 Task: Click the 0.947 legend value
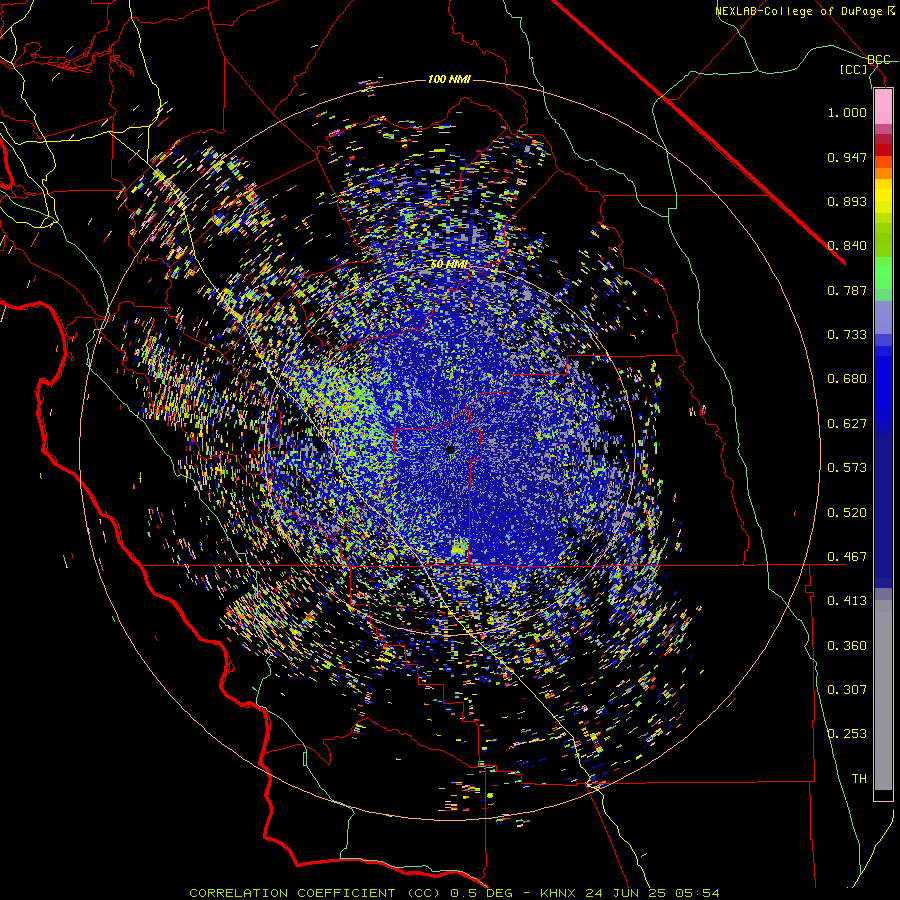pyautogui.click(x=847, y=157)
